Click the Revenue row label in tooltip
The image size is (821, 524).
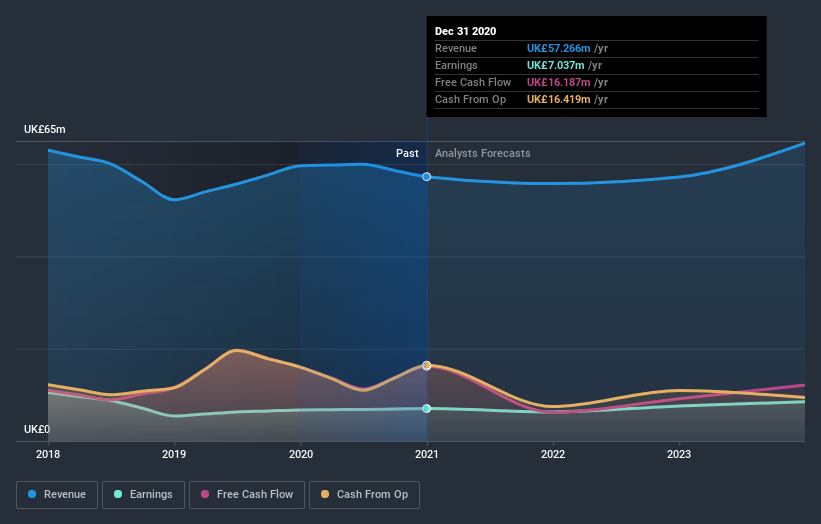456,48
